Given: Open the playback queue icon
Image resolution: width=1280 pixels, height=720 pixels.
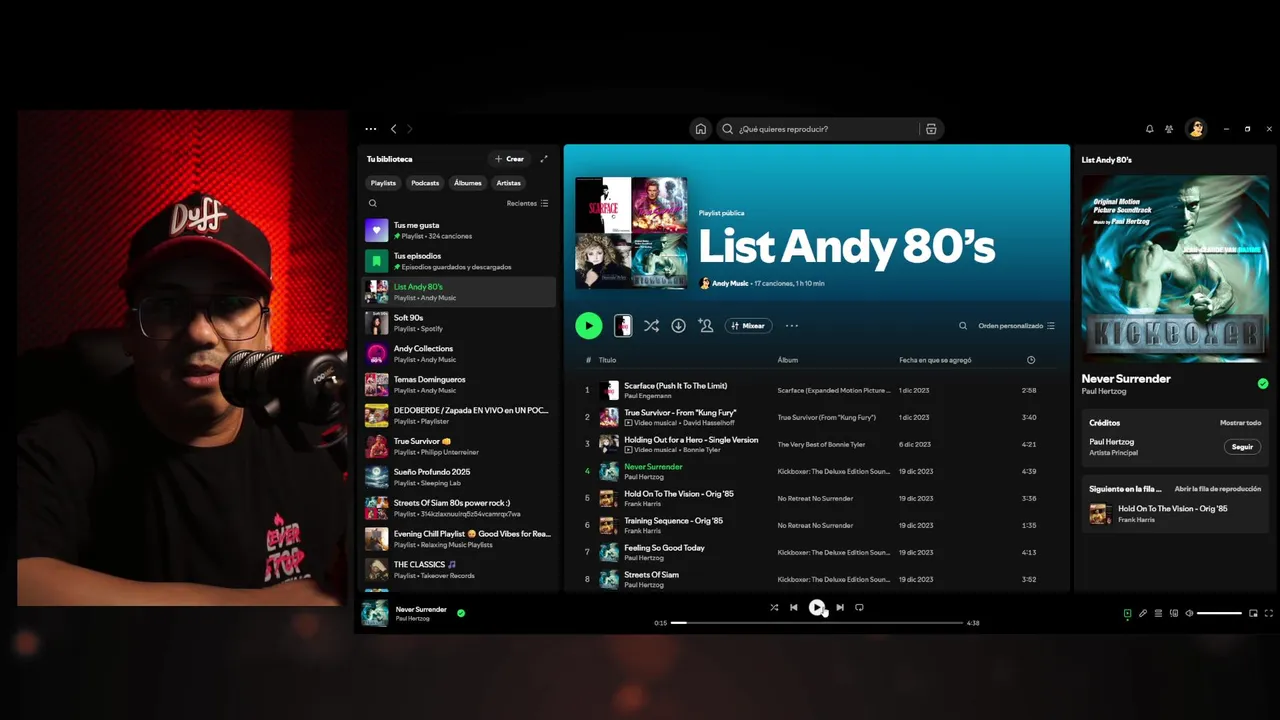Looking at the screenshot, I should click(x=1158, y=613).
